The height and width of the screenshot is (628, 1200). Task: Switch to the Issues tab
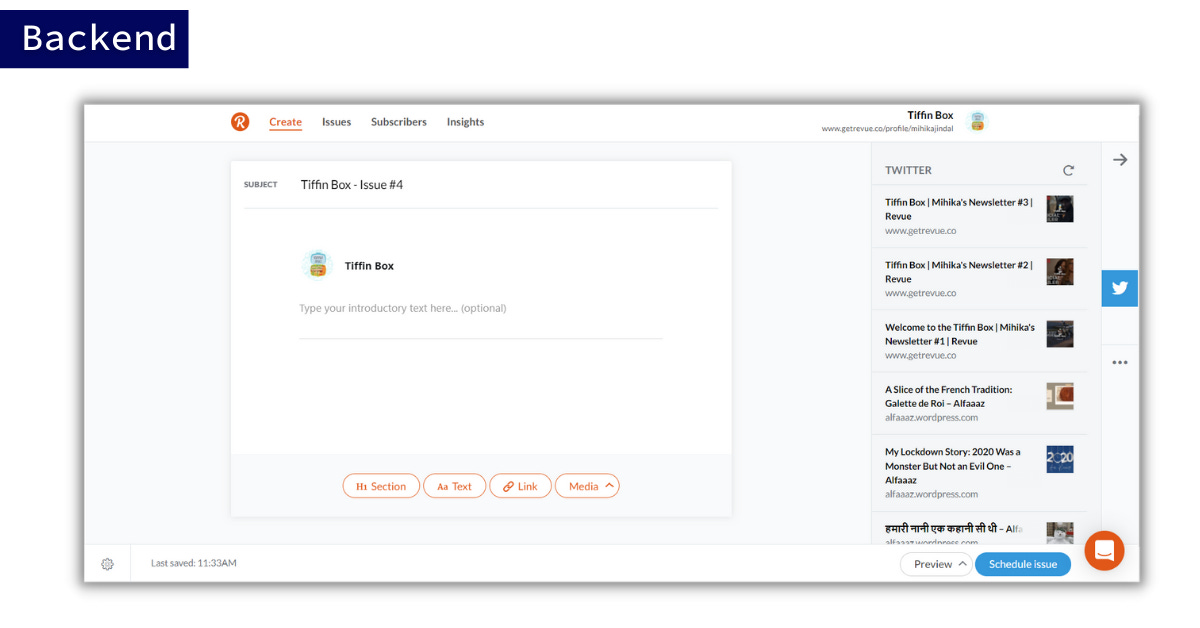coord(336,122)
